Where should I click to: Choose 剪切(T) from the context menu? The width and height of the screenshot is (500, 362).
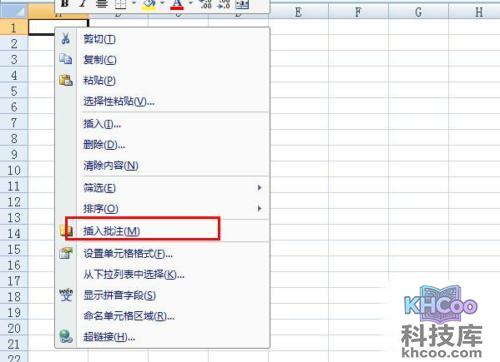(162, 39)
